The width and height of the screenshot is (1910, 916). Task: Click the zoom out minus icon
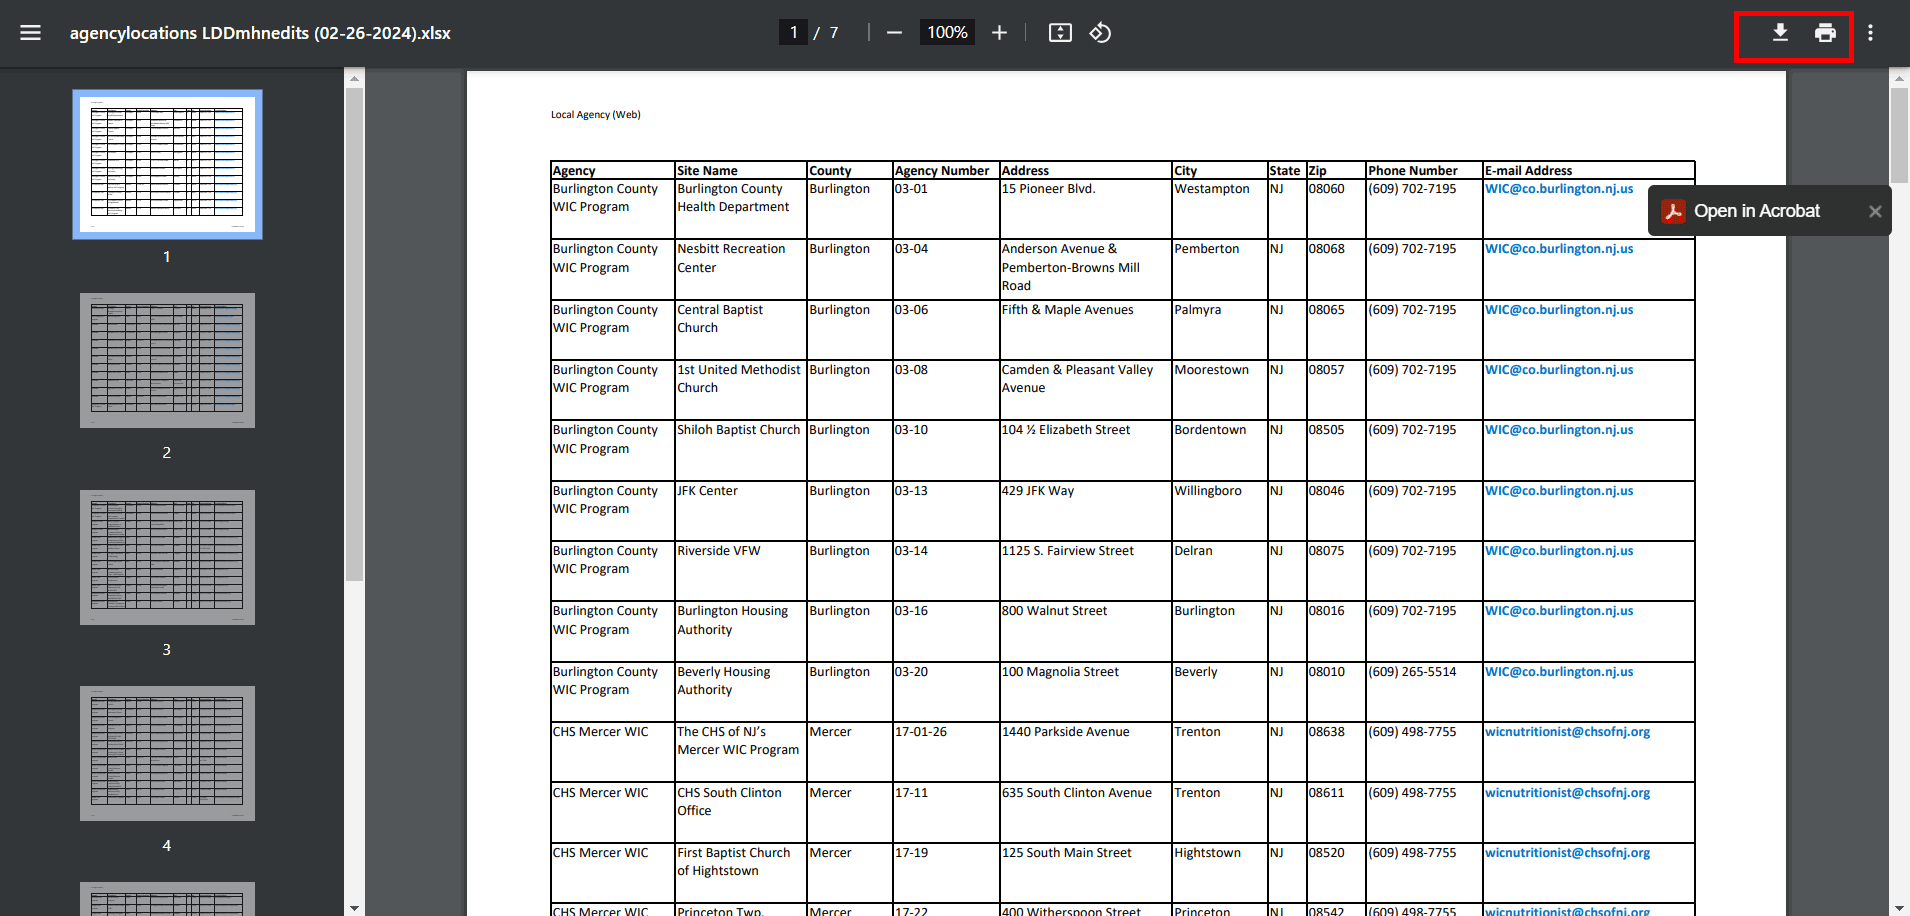click(894, 33)
